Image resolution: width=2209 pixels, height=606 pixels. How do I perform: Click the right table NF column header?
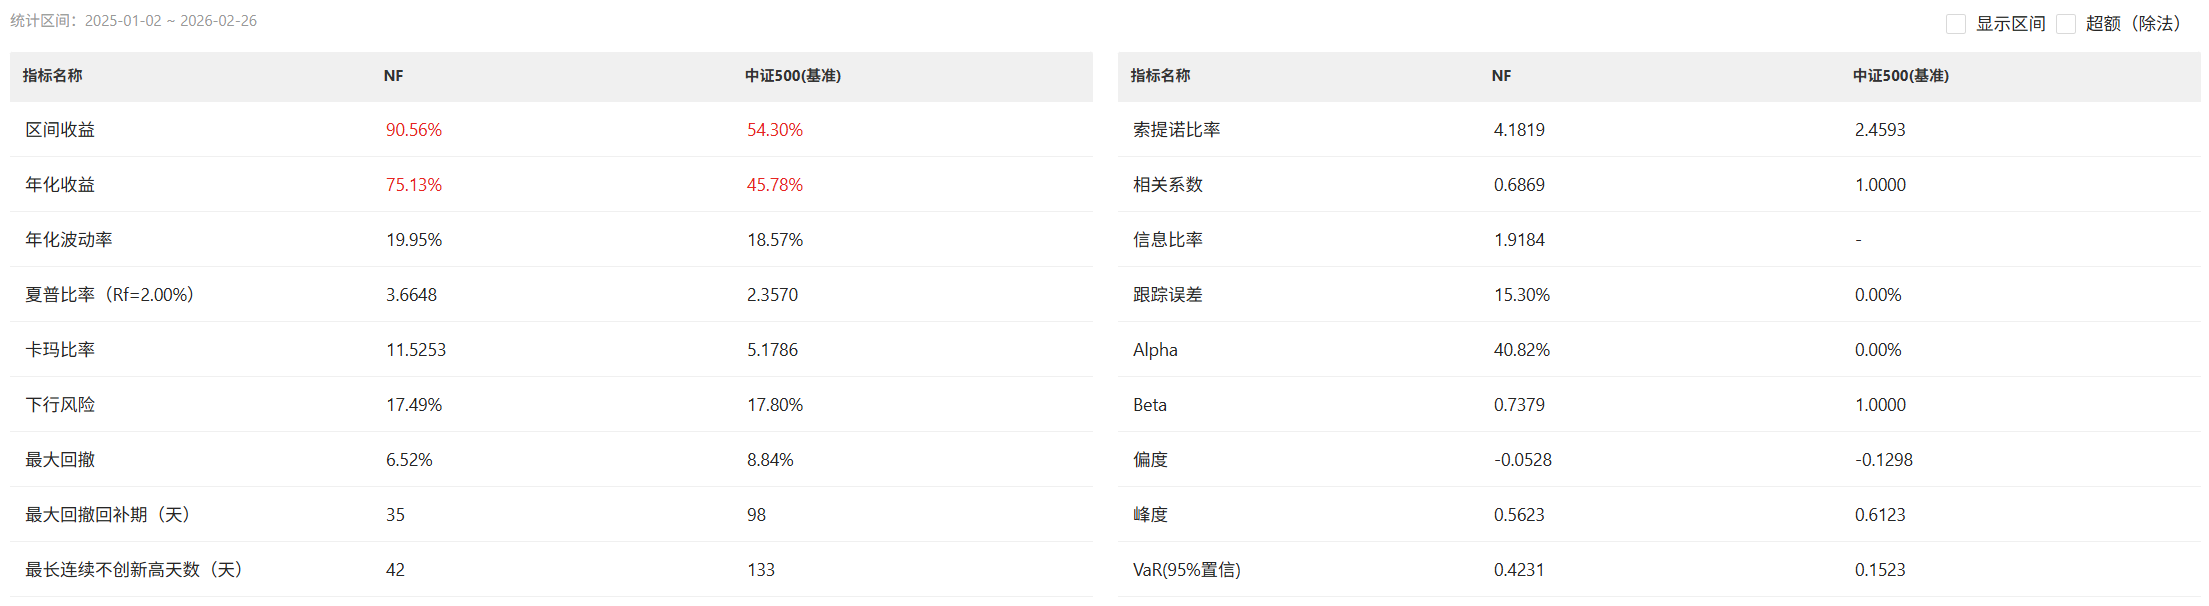coord(1501,76)
